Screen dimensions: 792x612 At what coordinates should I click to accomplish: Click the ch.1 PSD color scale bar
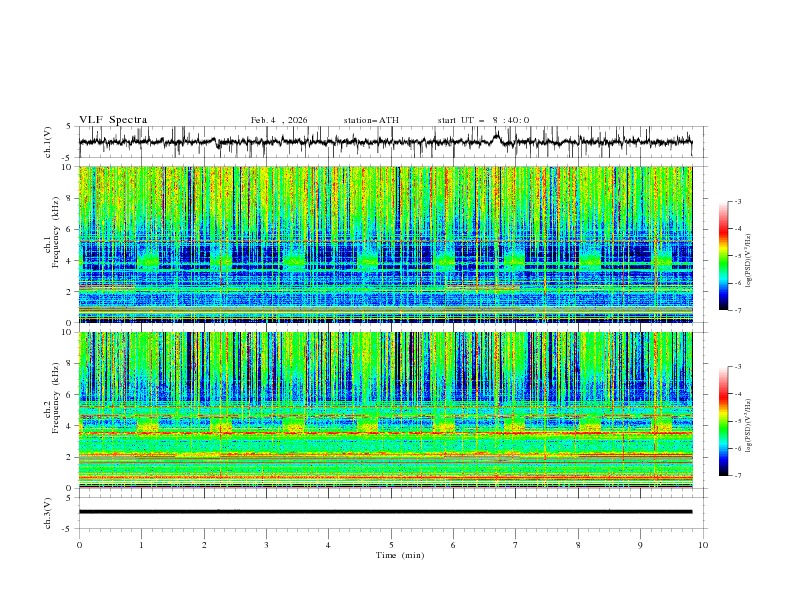[723, 256]
